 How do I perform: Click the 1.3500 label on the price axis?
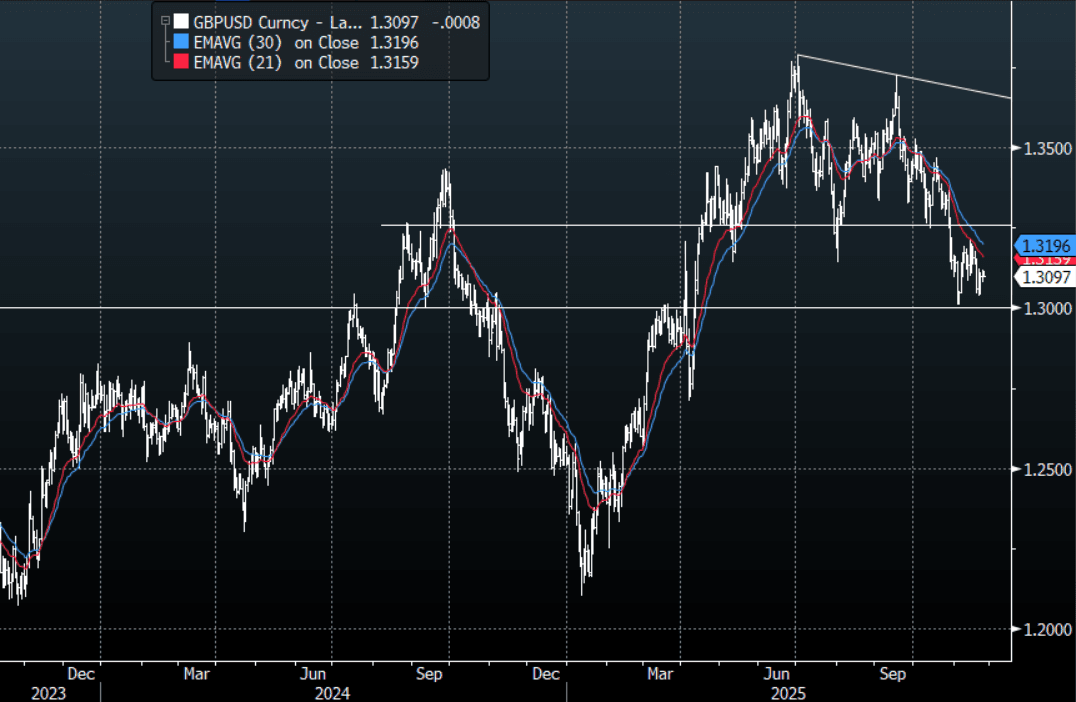click(1044, 148)
